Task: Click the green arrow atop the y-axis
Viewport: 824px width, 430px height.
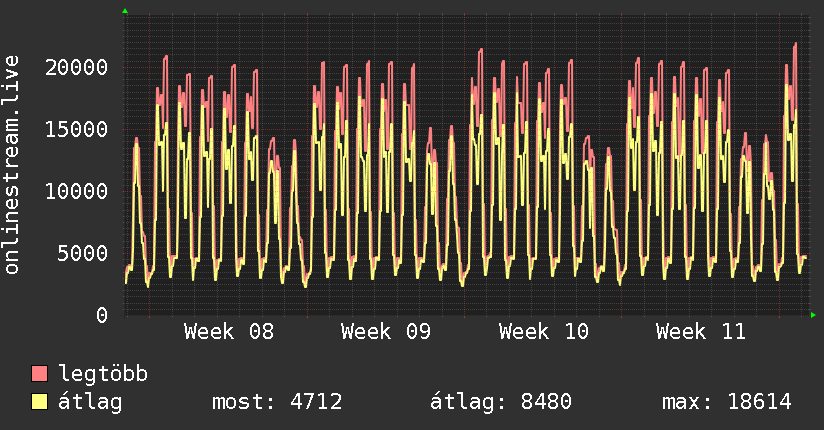Action: (125, 11)
